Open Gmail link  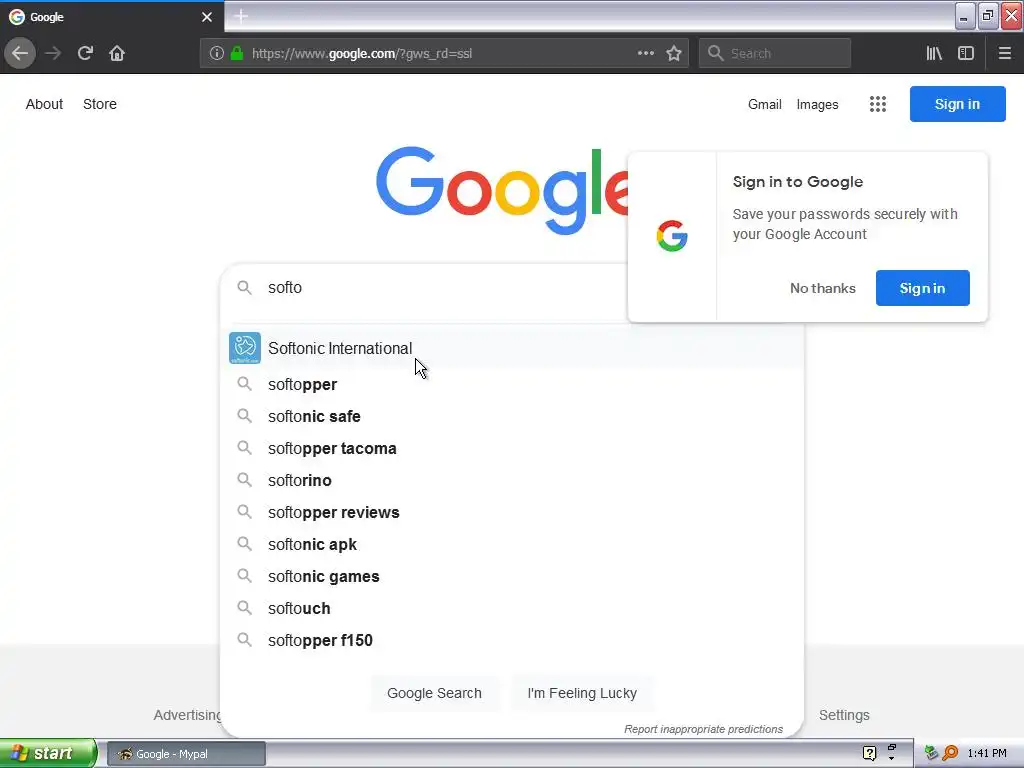pos(765,104)
